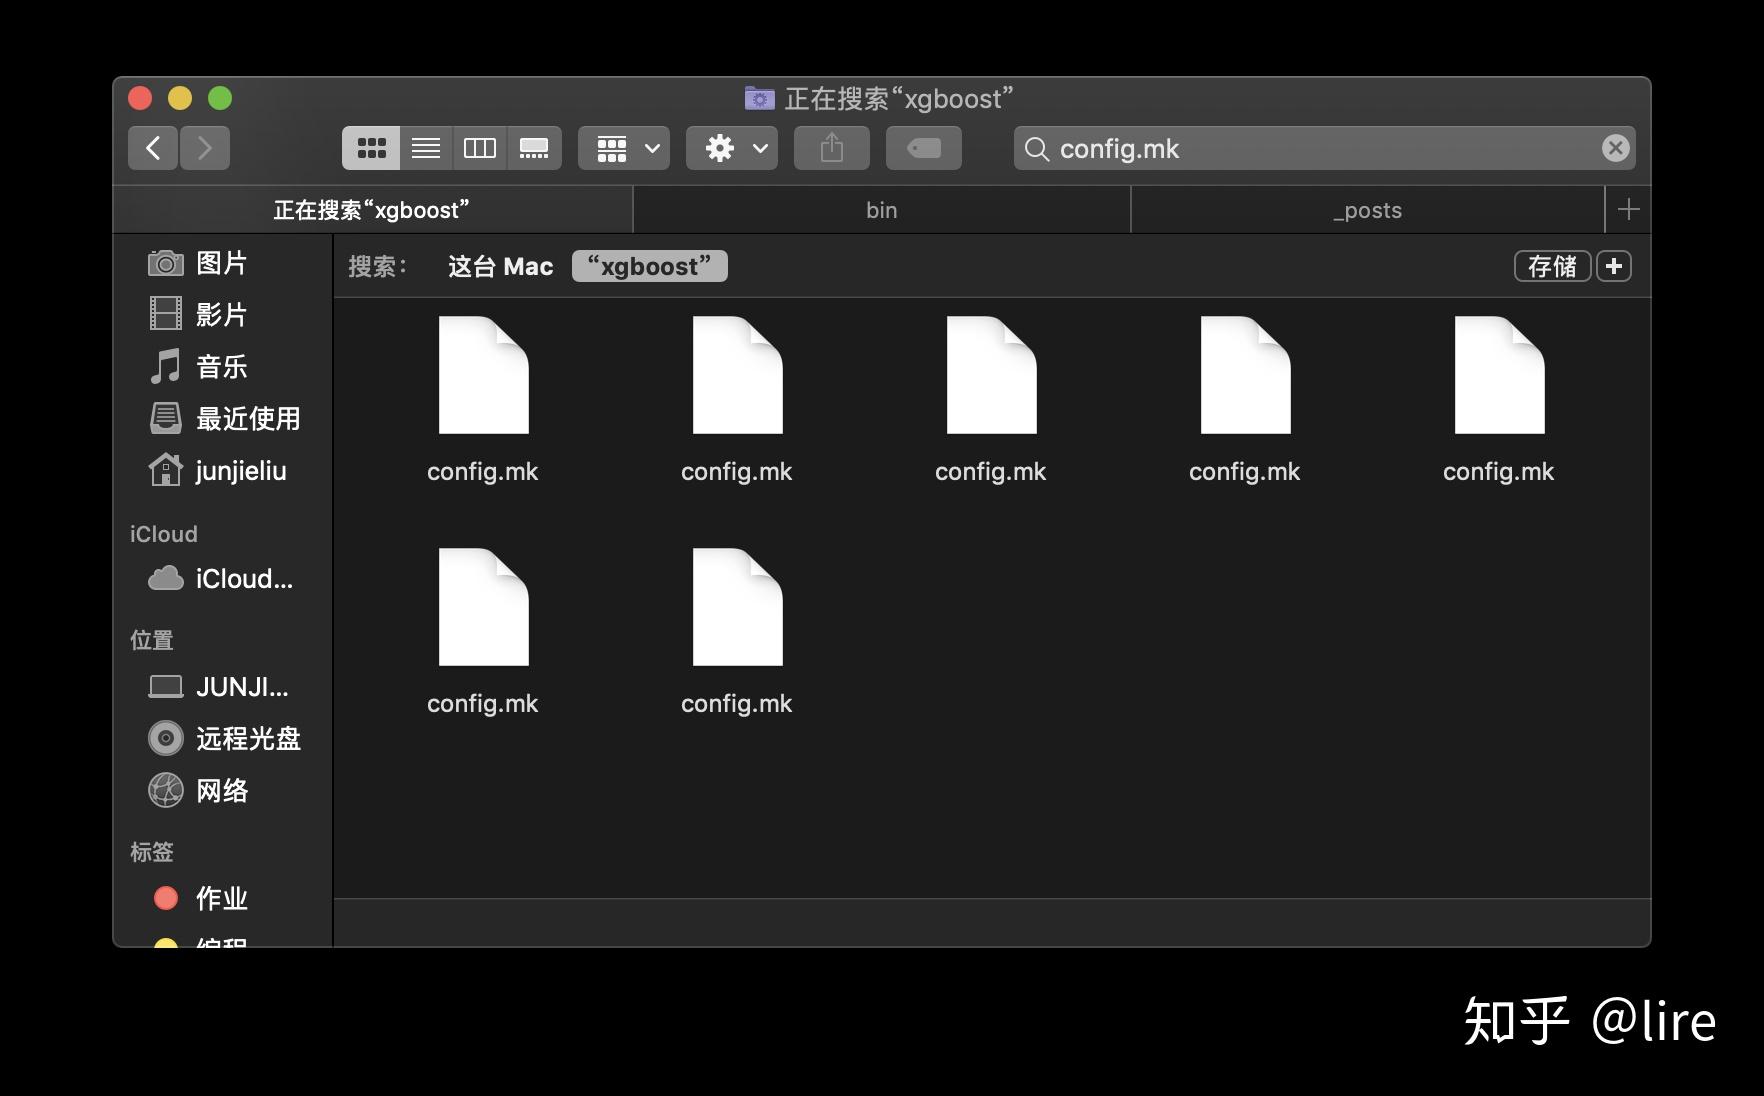The image size is (1764, 1096).
Task: Open iCloud Drive in the sidebar
Action: click(x=222, y=579)
